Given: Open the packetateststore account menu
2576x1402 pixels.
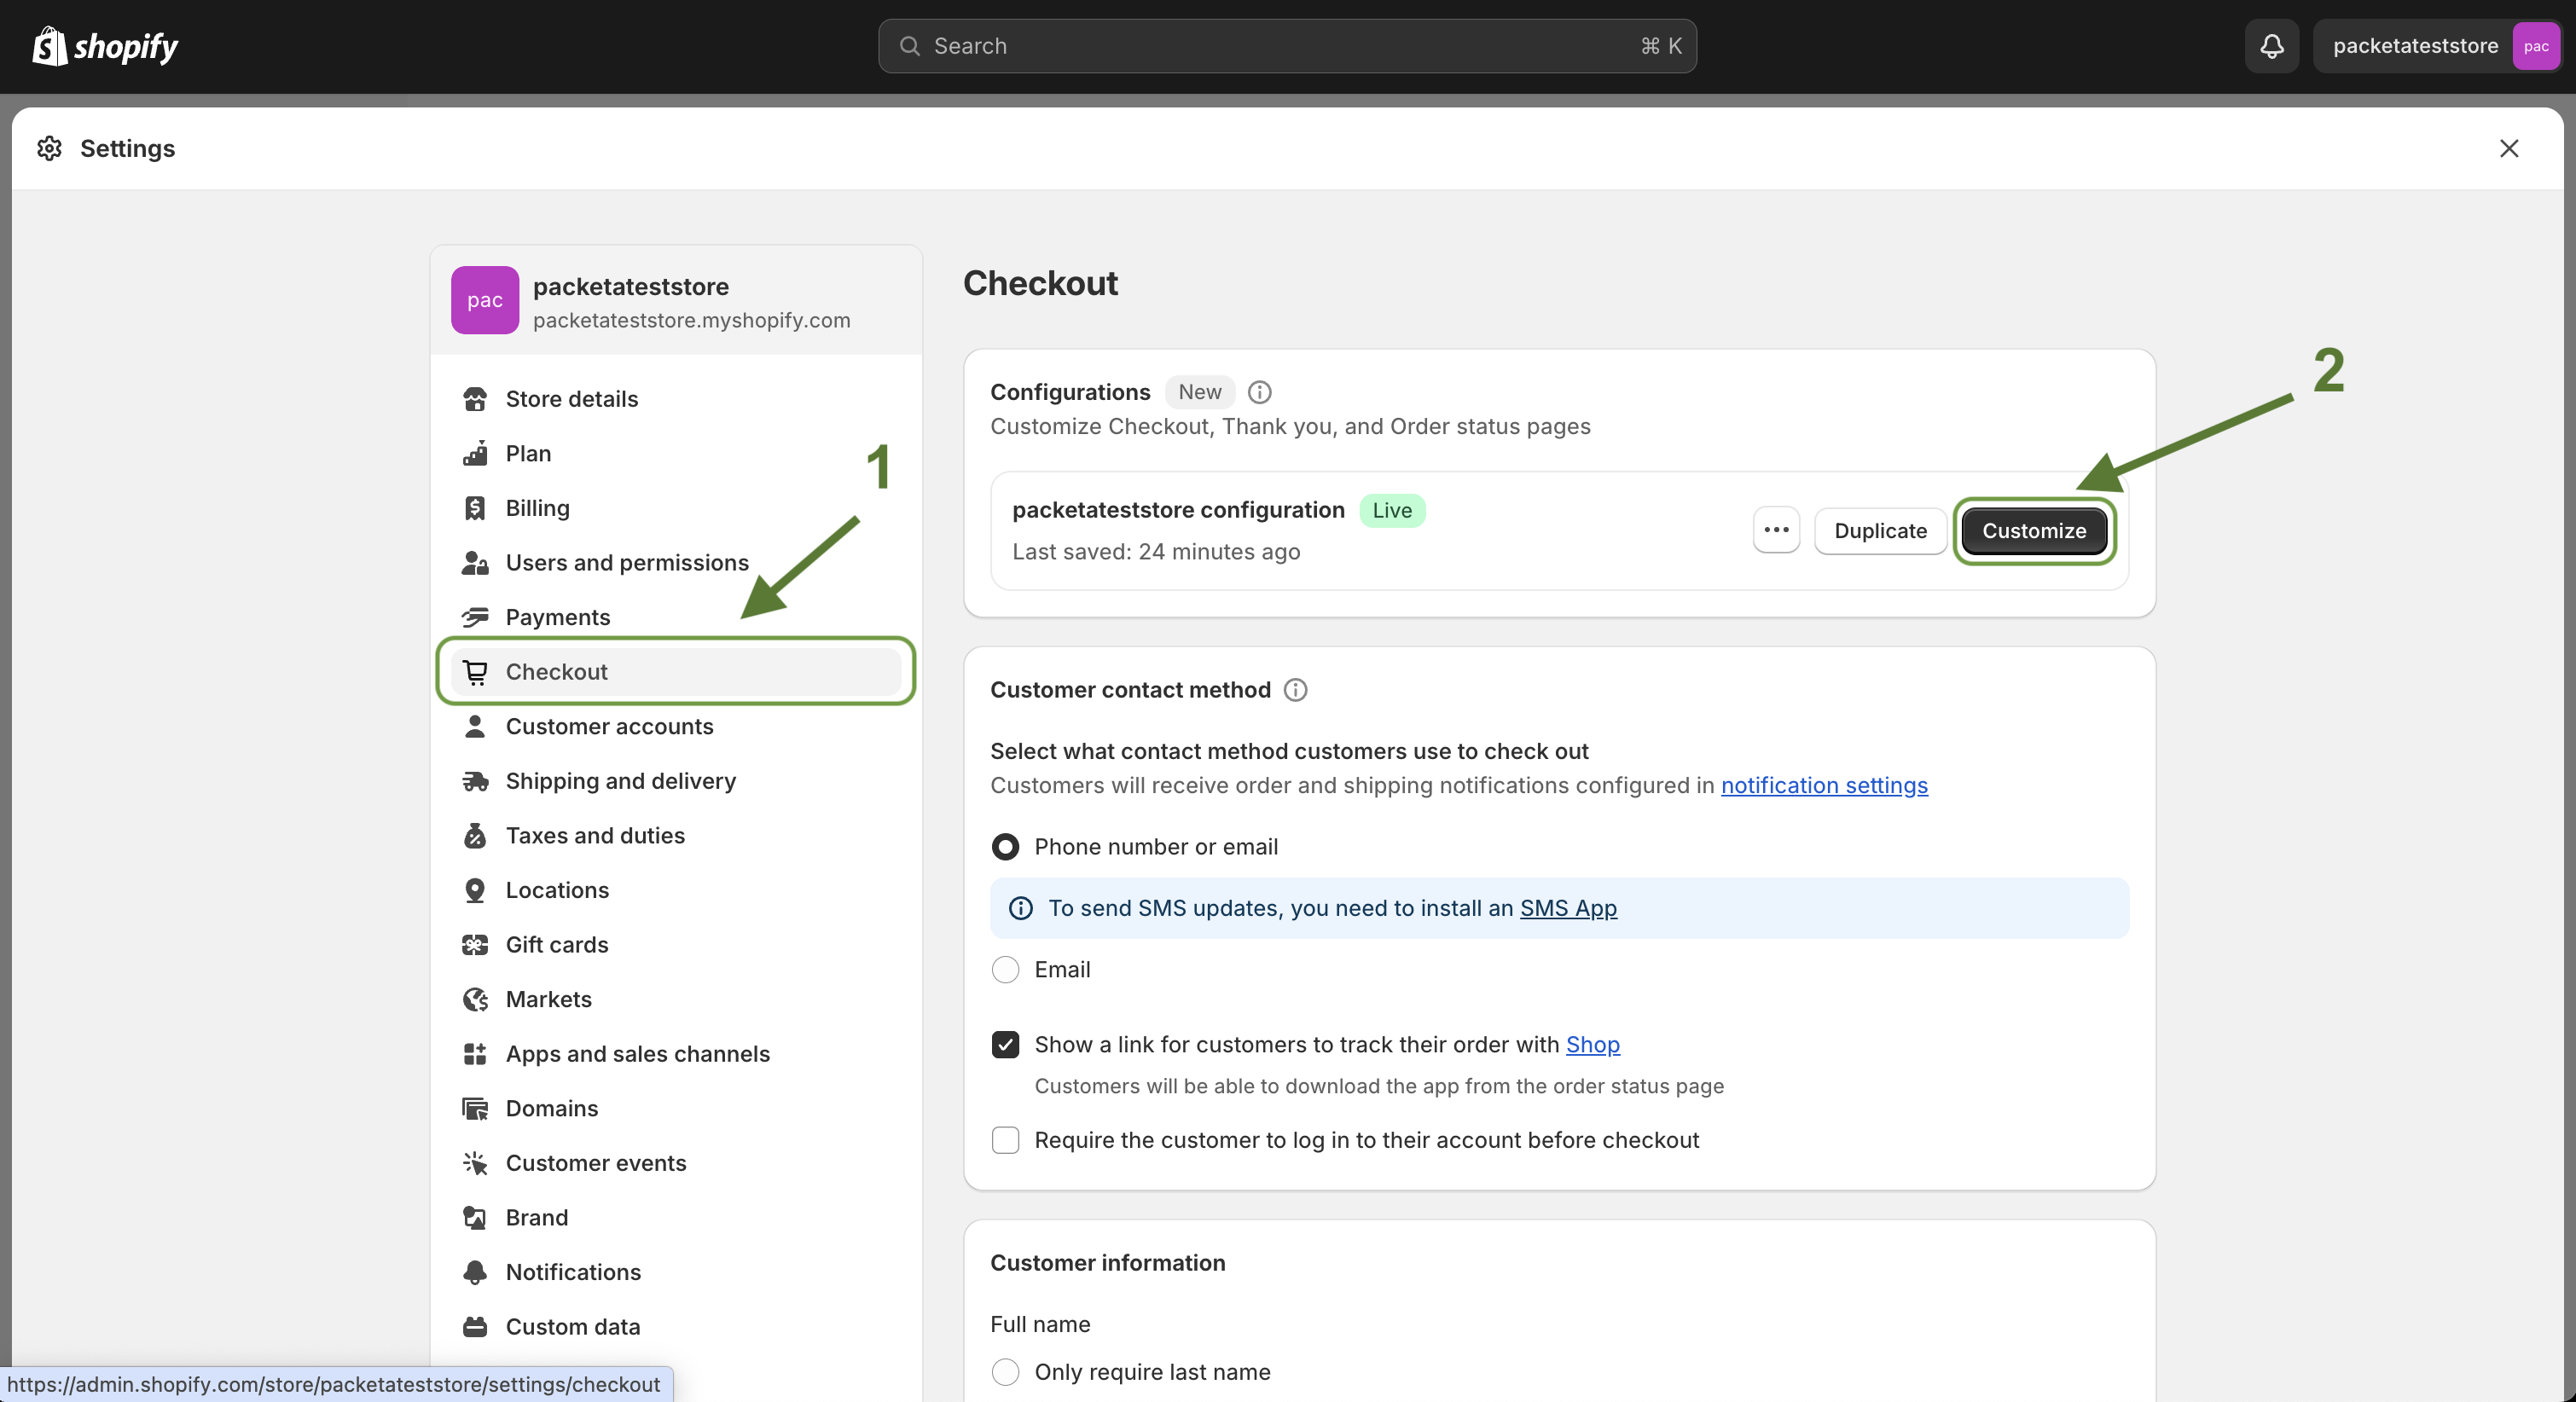Looking at the screenshot, I should coord(2436,46).
